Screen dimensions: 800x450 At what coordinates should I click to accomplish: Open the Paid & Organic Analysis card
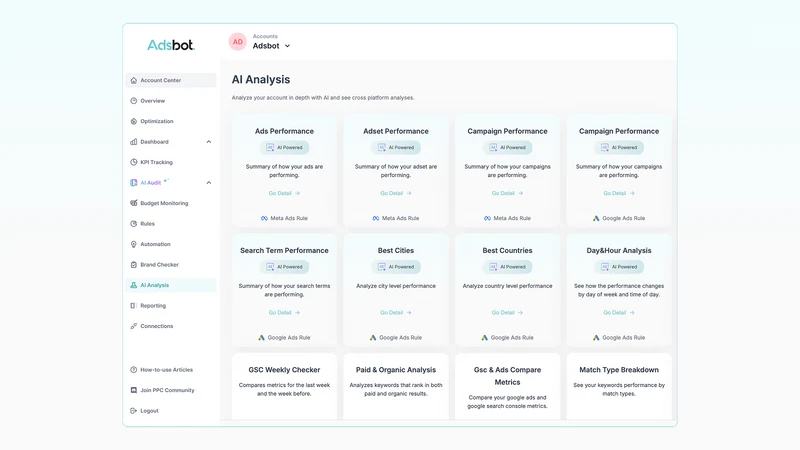pyautogui.click(x=396, y=386)
